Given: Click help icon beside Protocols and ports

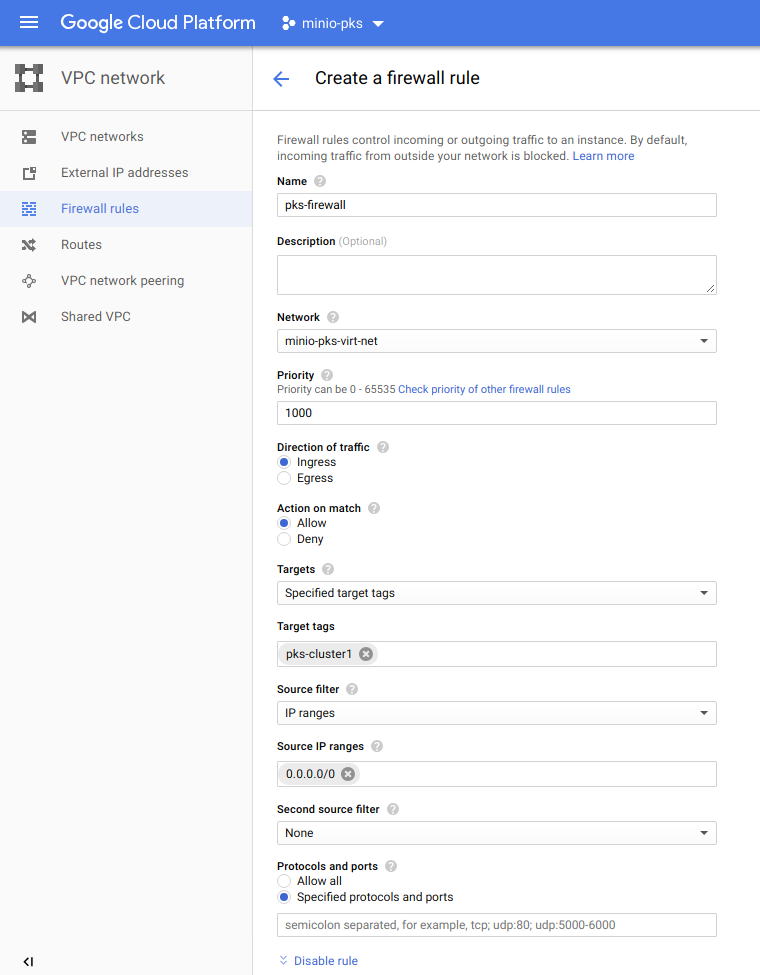Looking at the screenshot, I should 391,866.
